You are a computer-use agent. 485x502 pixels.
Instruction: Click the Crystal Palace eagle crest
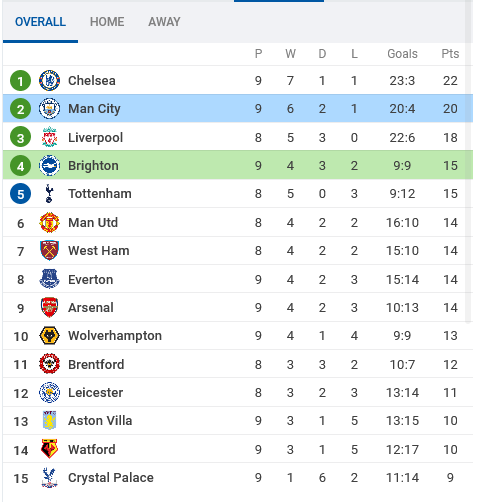pyautogui.click(x=49, y=478)
